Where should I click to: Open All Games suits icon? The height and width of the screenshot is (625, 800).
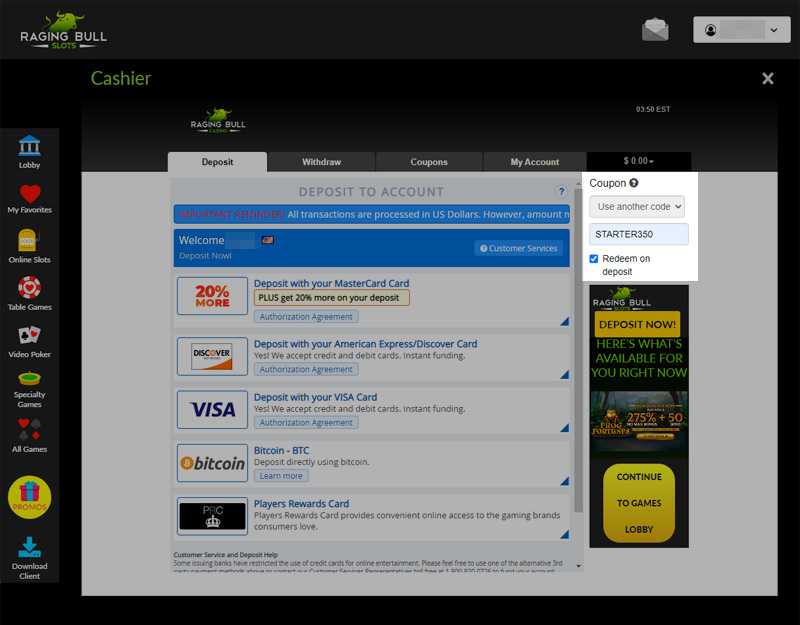tap(29, 430)
